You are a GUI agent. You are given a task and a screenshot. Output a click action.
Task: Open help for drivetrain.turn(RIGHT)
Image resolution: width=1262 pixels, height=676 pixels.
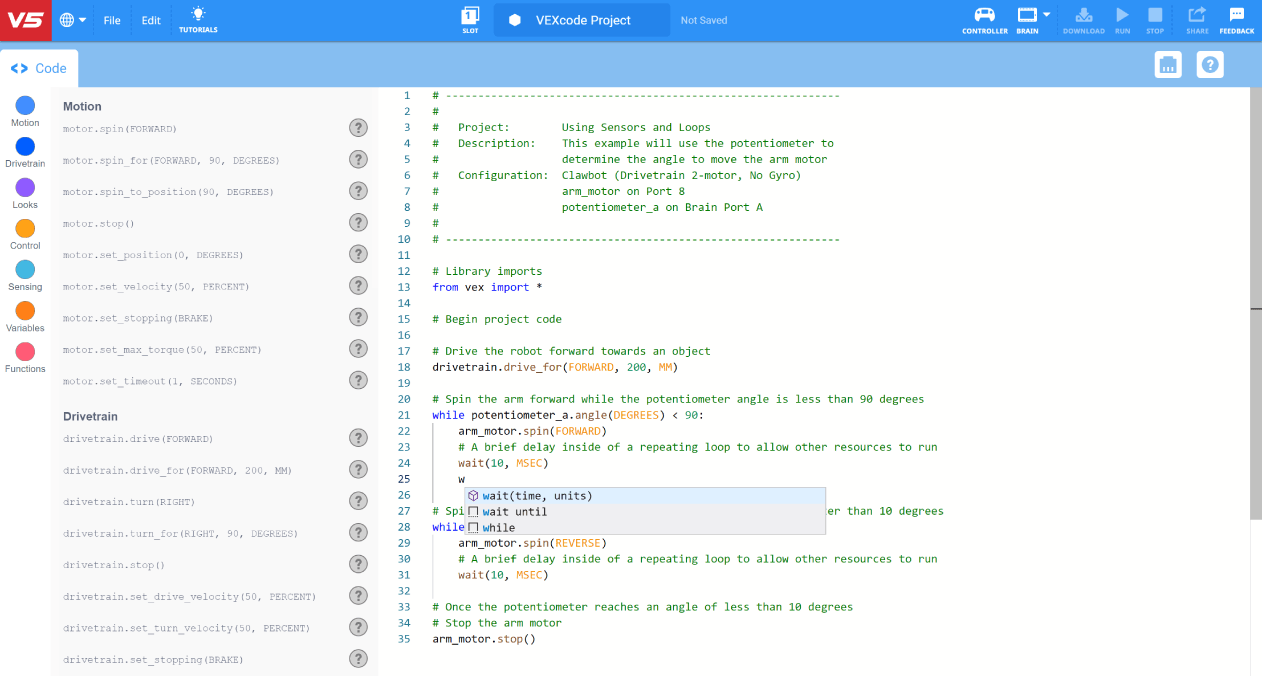click(x=358, y=500)
